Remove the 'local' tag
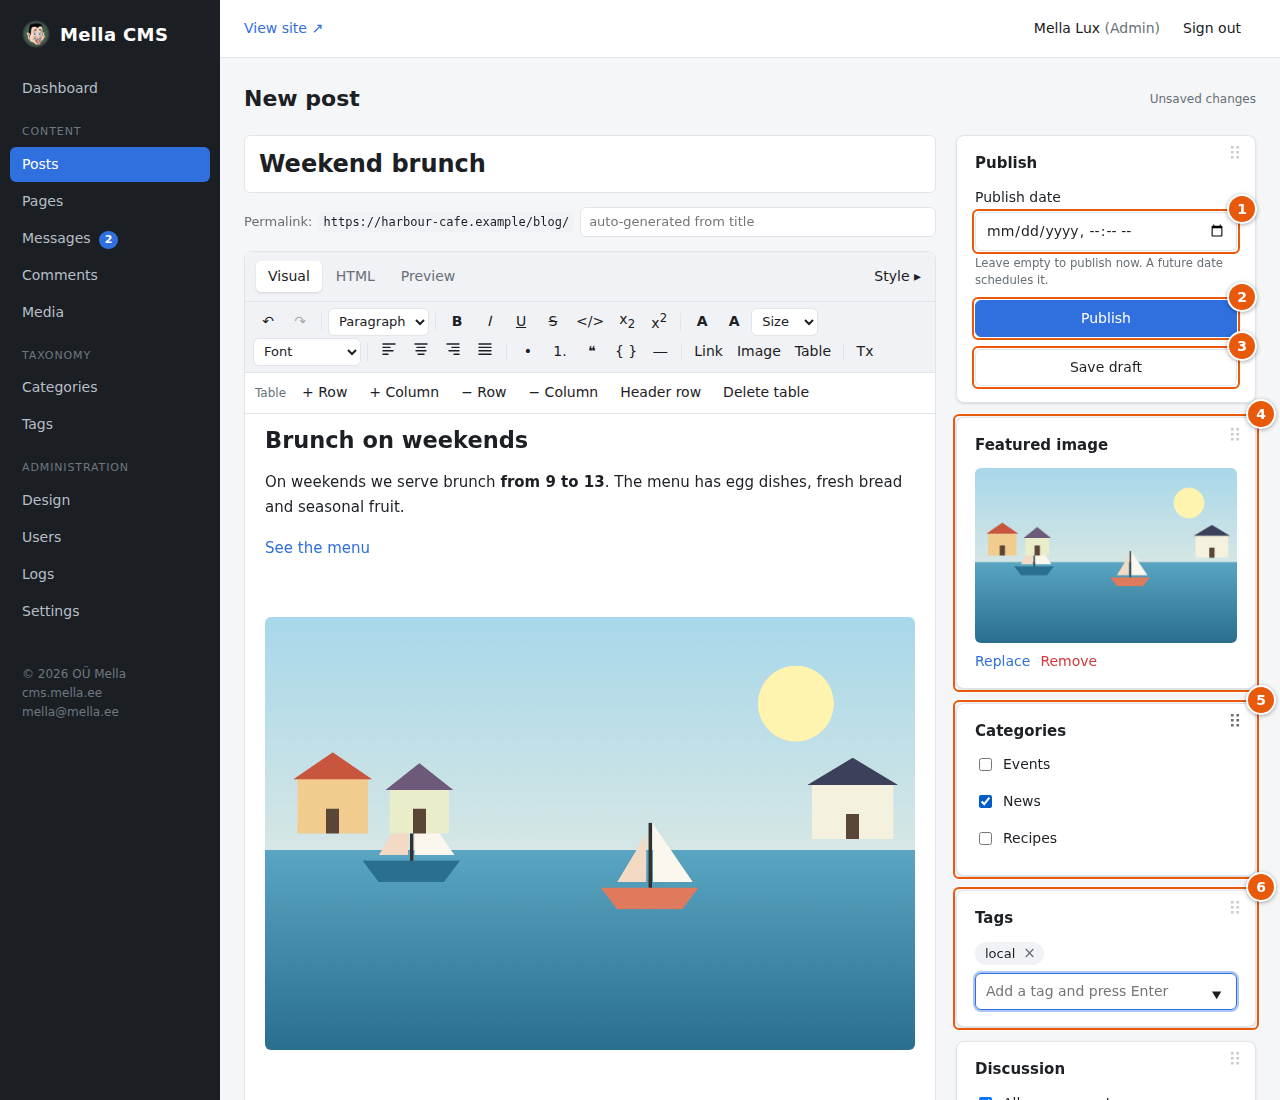 [1029, 953]
